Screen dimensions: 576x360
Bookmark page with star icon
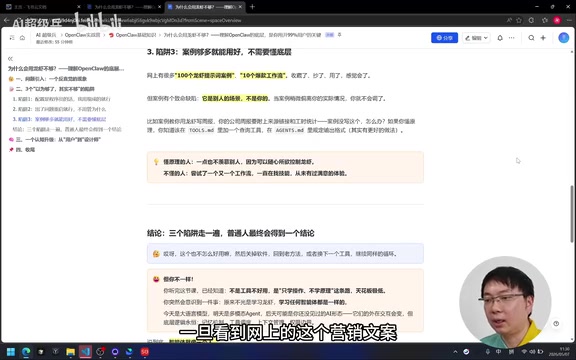click(519, 21)
